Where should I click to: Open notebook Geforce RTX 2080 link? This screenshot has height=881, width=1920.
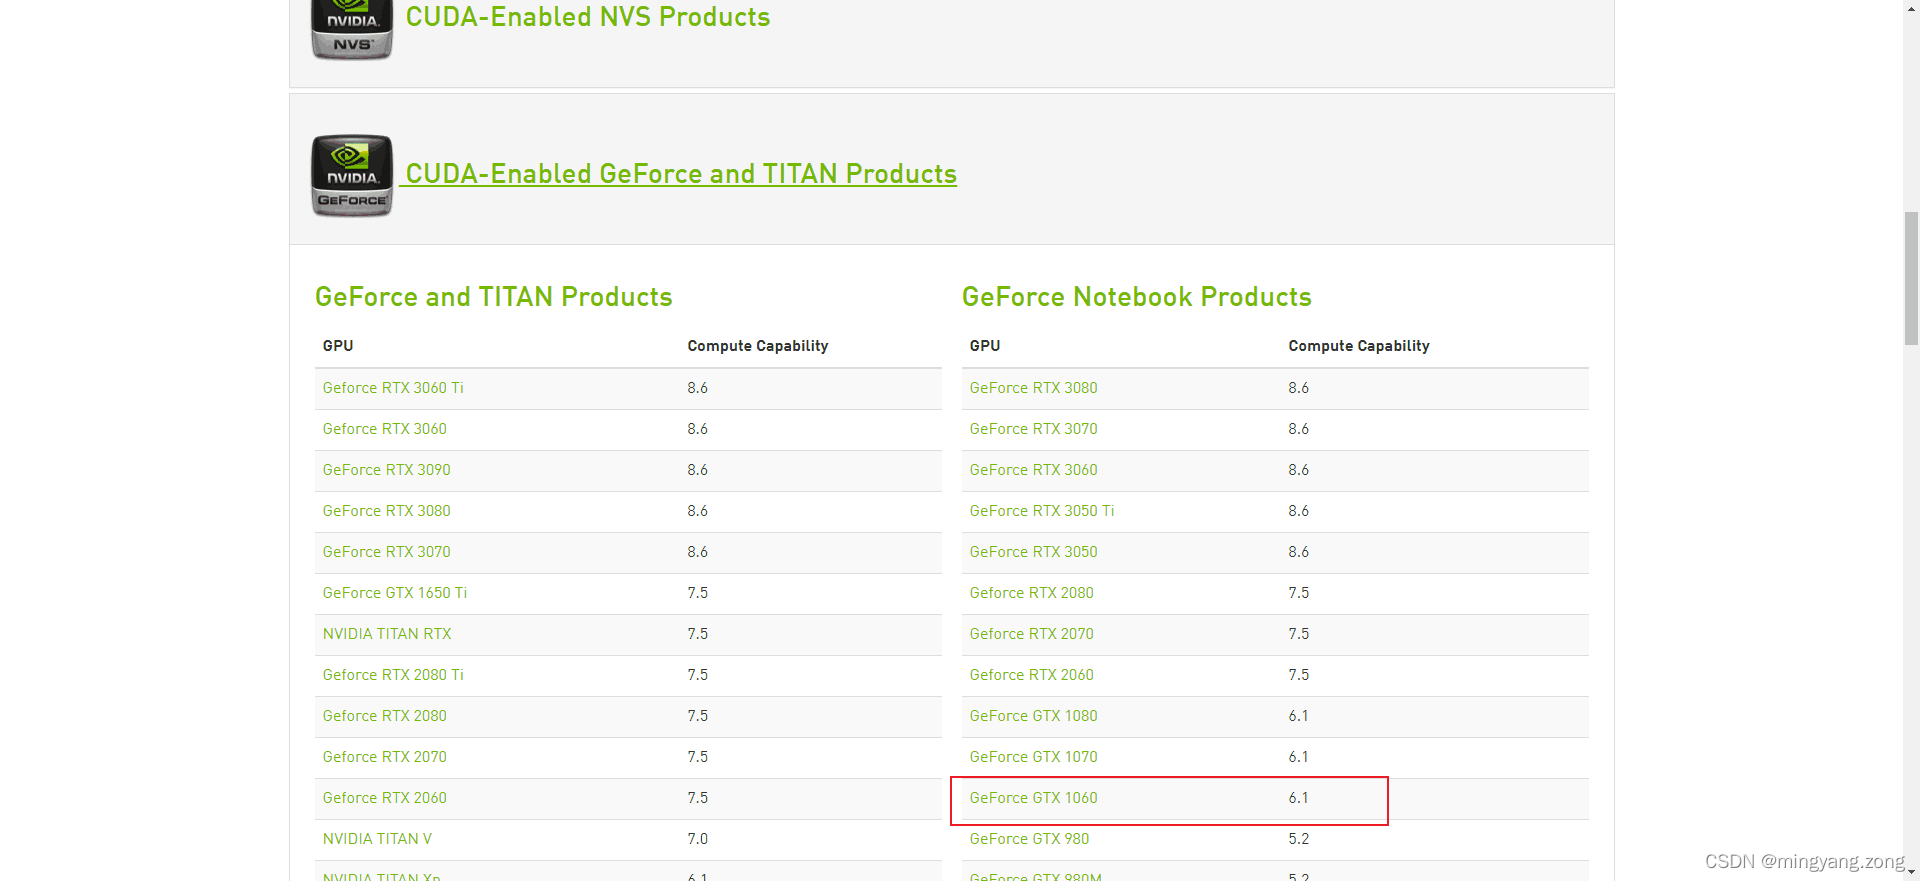pyautogui.click(x=1031, y=593)
